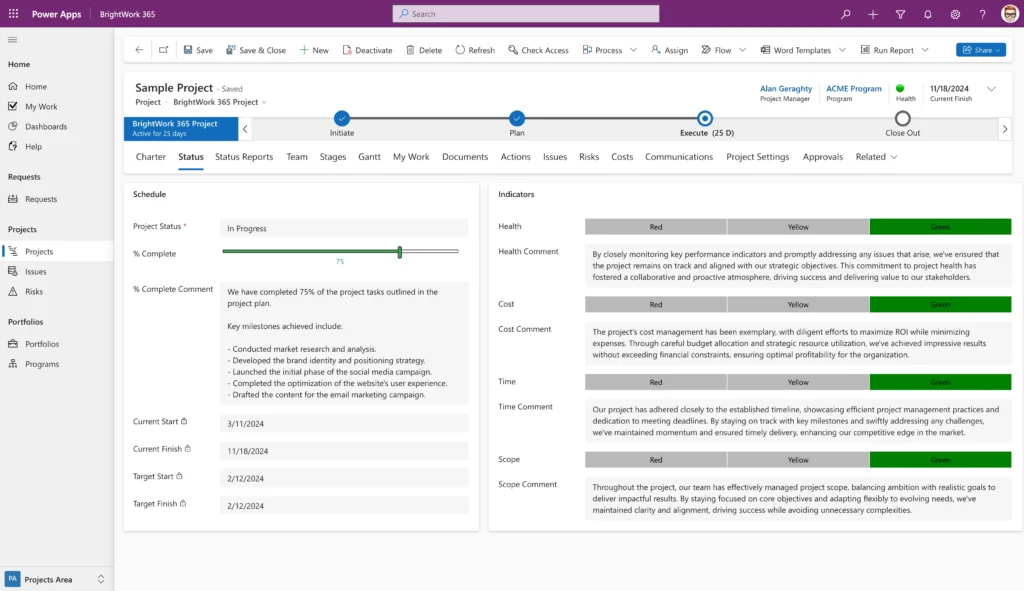Open Alan Geraghty project manager link
This screenshot has height=591, width=1024.
tap(786, 88)
